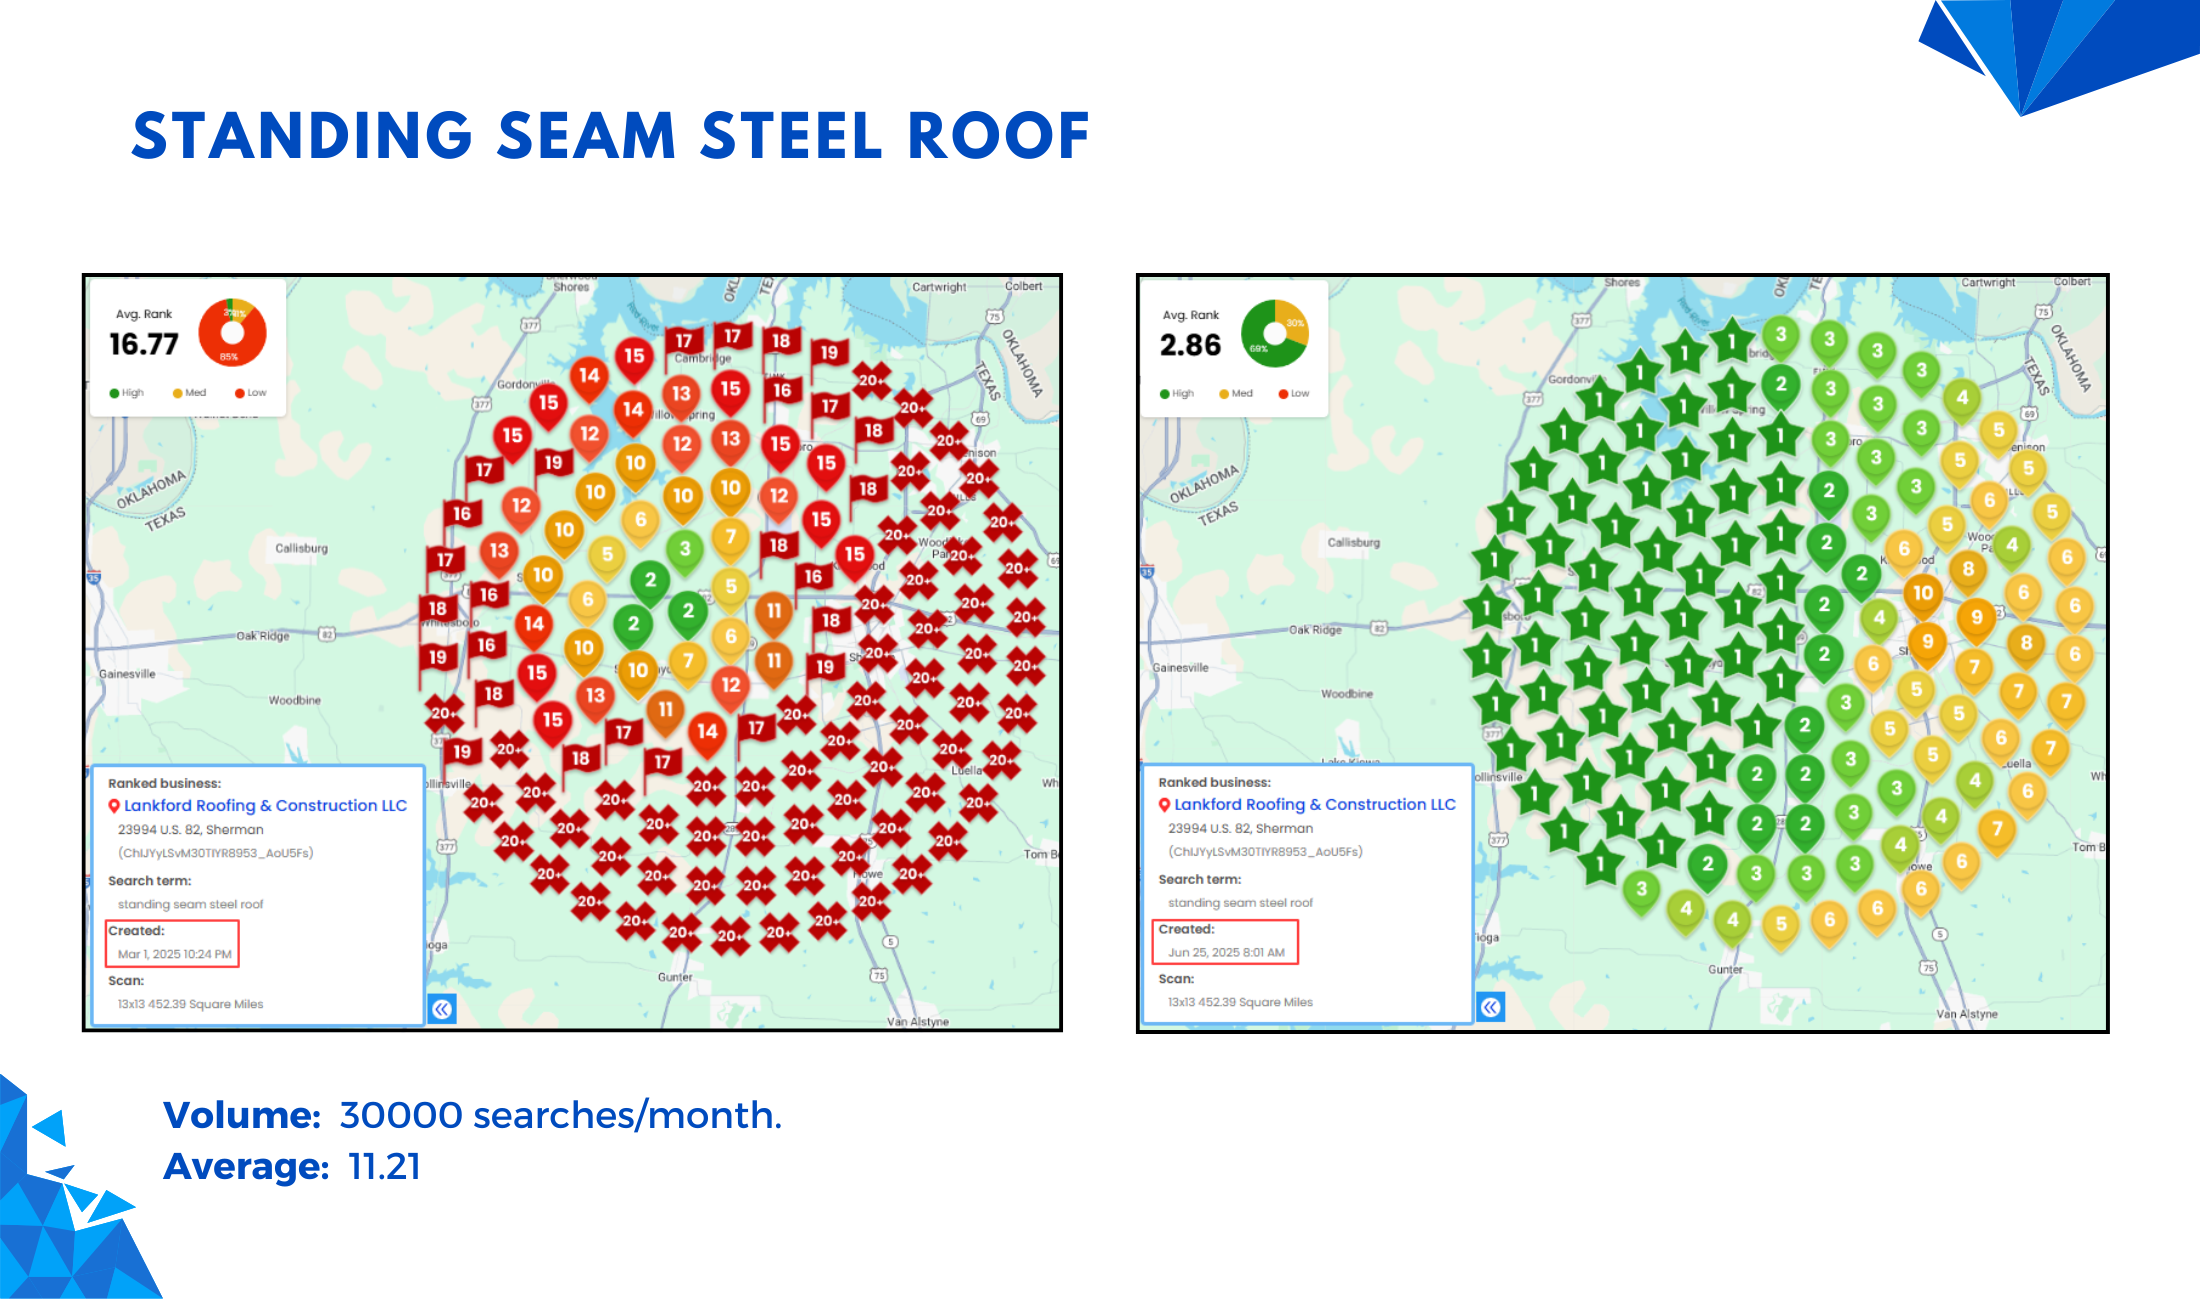Select the green "2" rank pin on left map
The height and width of the screenshot is (1300, 2200).
click(650, 578)
